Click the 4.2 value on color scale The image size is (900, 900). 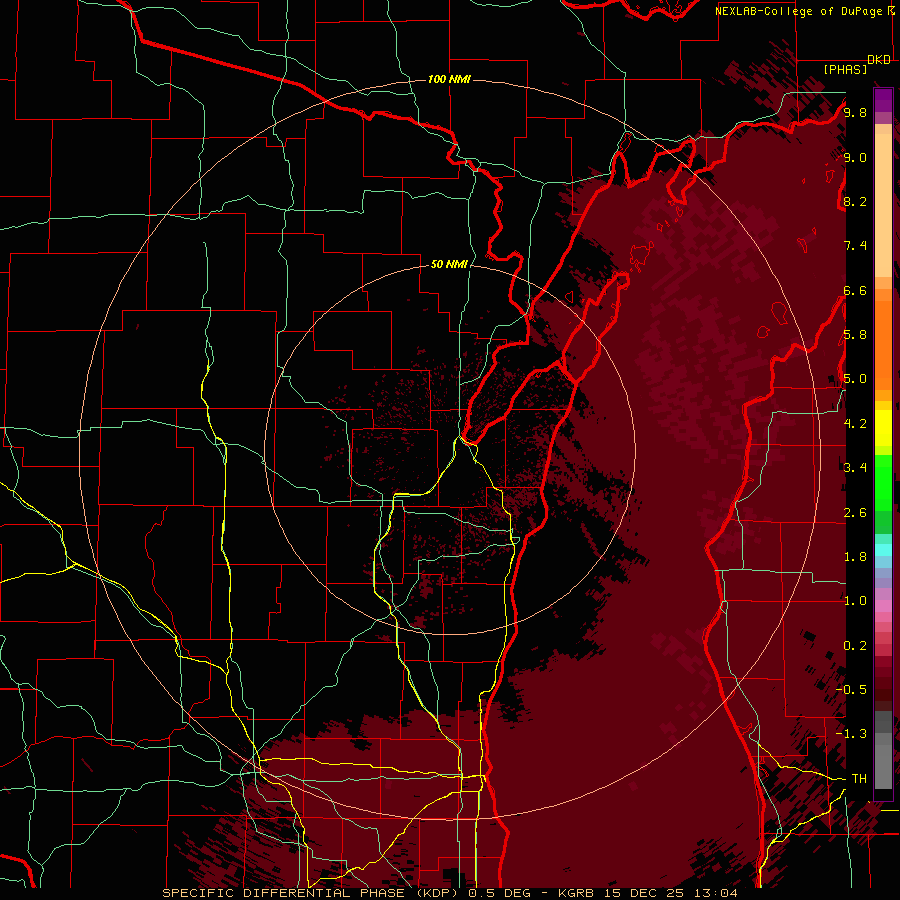[855, 424]
